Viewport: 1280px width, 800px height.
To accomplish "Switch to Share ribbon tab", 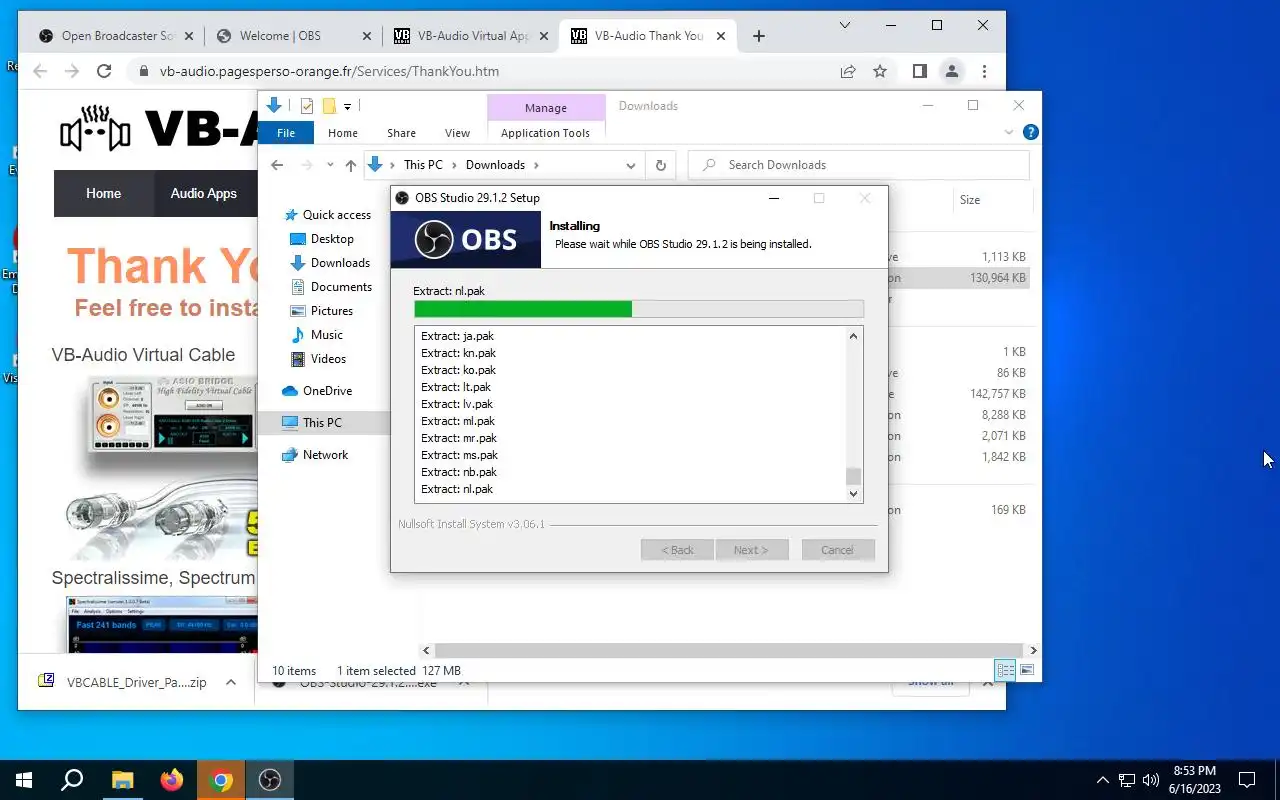I will point(401,133).
